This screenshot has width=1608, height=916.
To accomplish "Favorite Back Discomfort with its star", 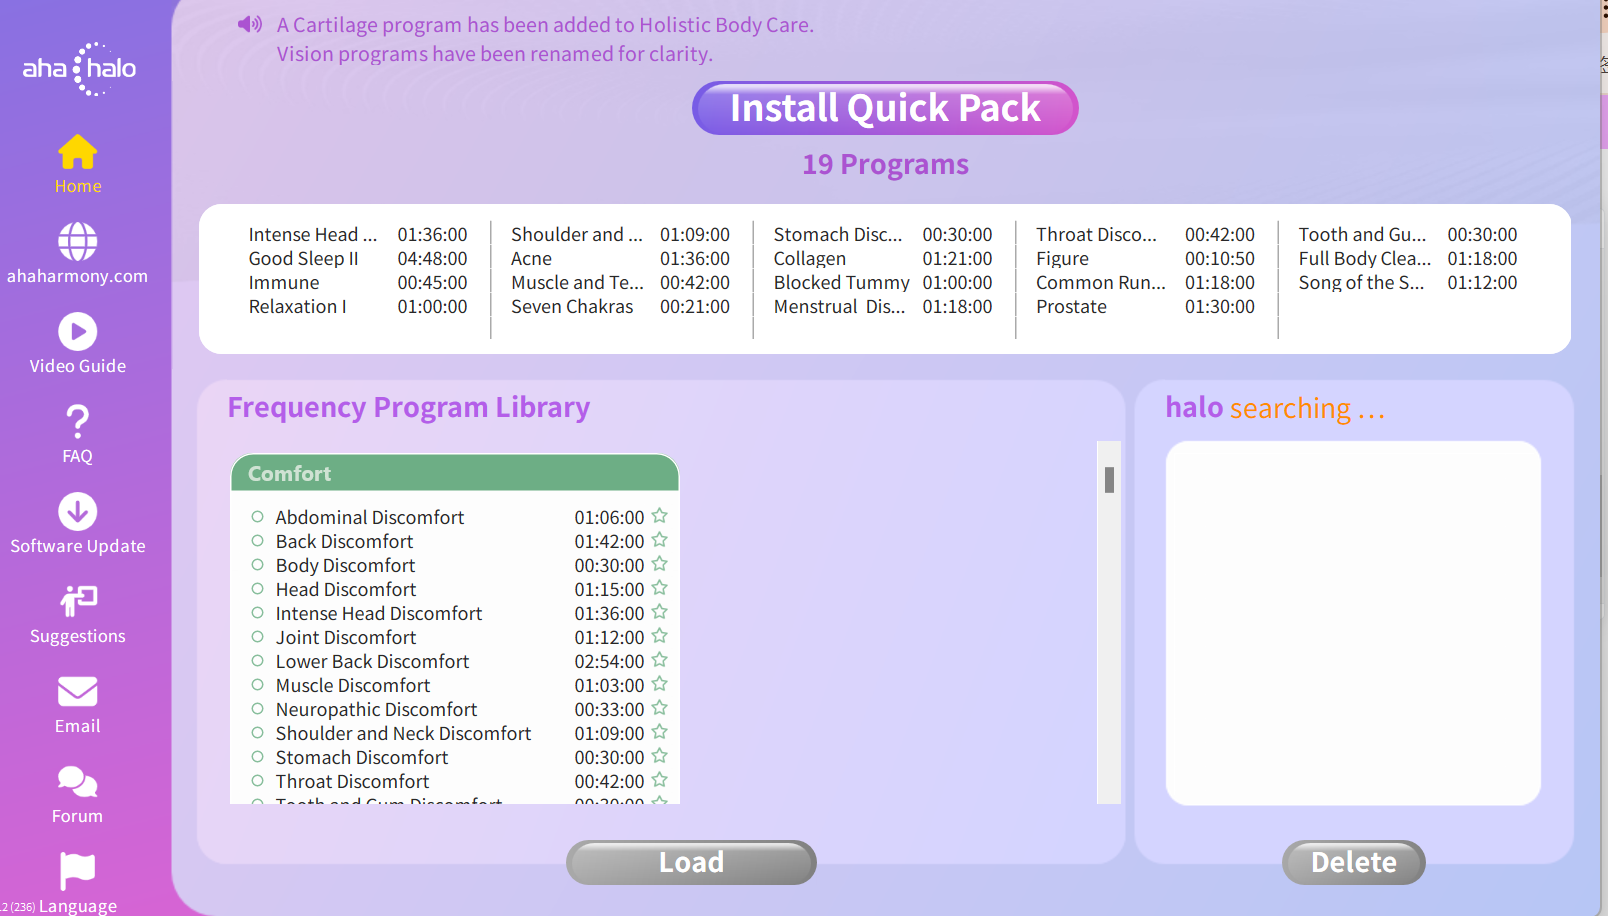I will (x=660, y=540).
